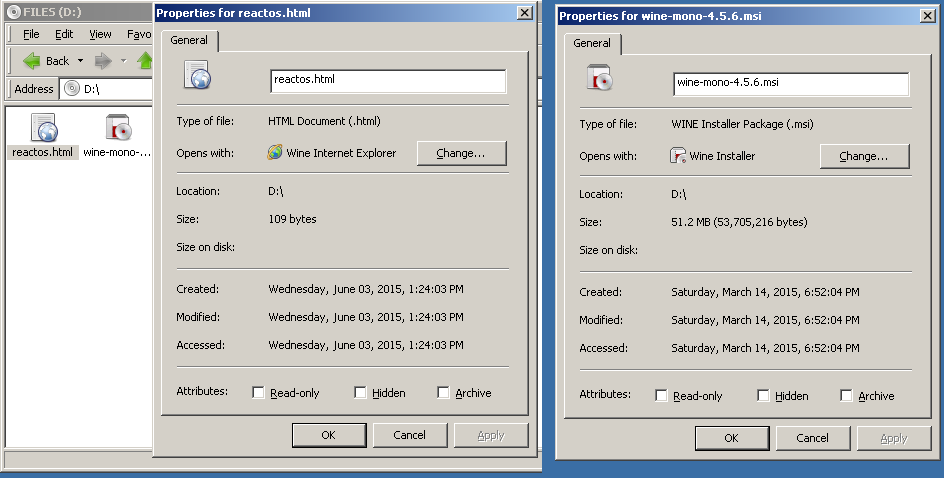Screen dimensions: 944x478
Task: Confirm wine-mono properties with OK
Action: click(732, 438)
